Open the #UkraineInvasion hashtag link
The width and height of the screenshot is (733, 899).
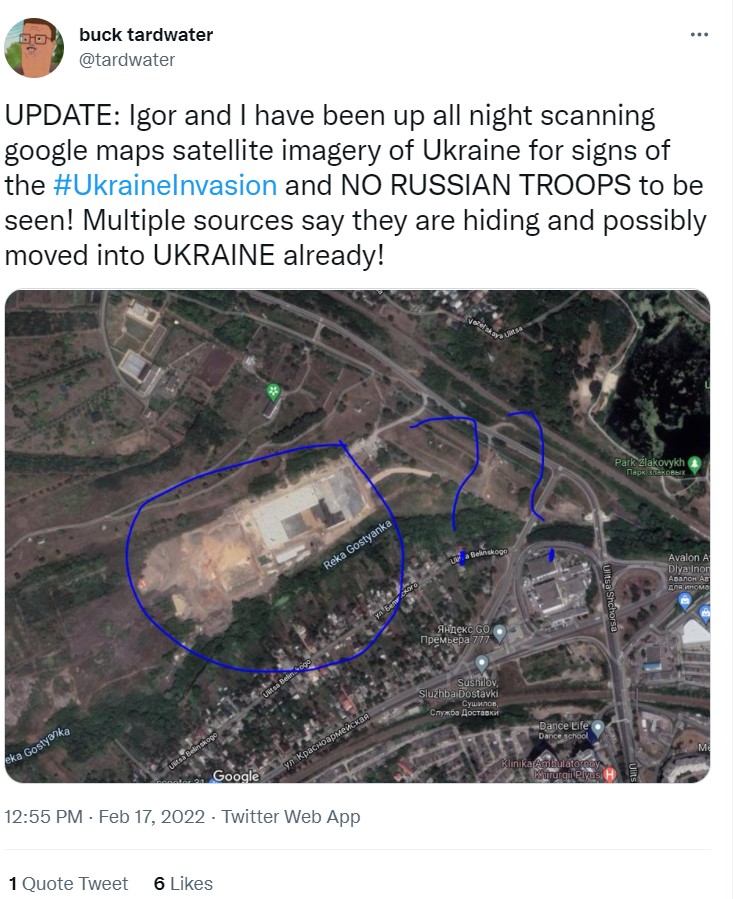click(165, 185)
